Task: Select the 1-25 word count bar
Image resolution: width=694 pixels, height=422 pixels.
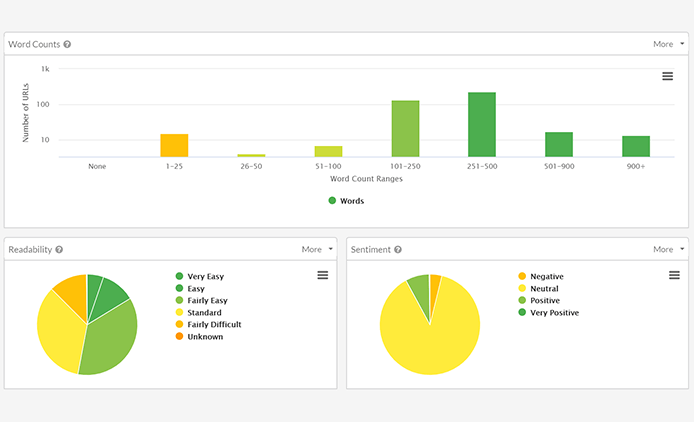Action: 174,145
